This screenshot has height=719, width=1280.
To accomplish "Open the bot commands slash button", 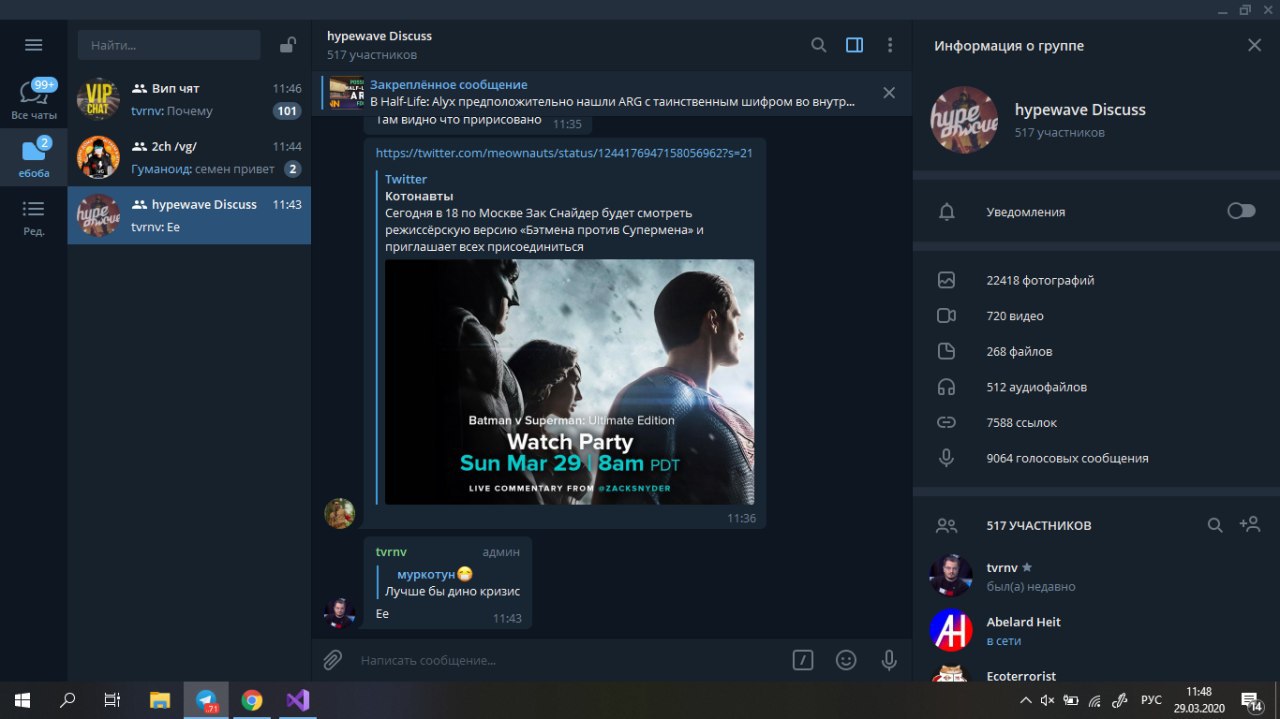I will coord(802,660).
